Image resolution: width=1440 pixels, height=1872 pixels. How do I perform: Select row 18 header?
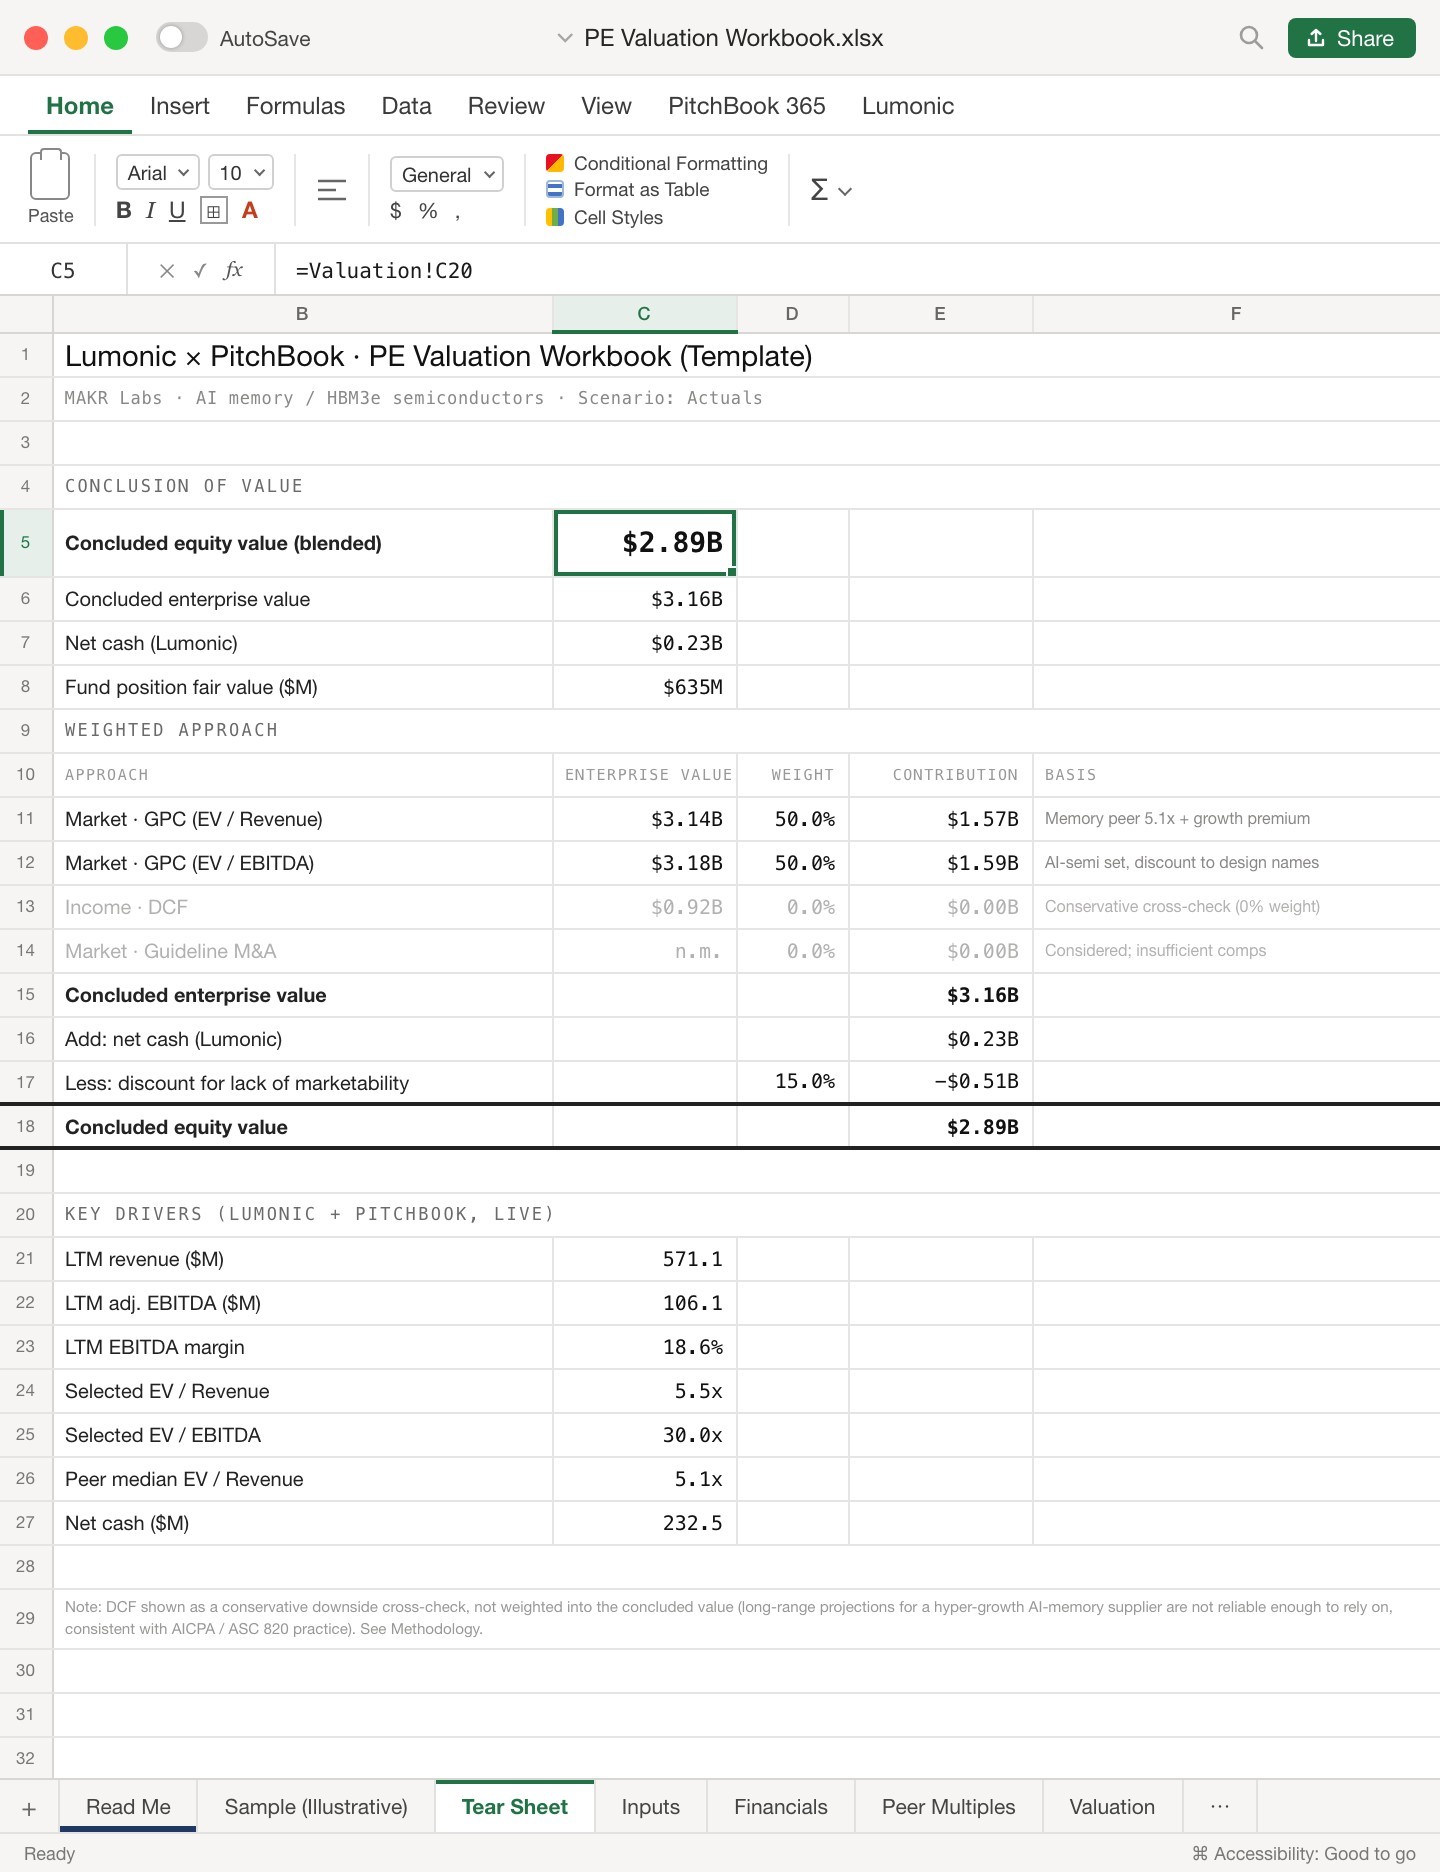pyautogui.click(x=26, y=1126)
